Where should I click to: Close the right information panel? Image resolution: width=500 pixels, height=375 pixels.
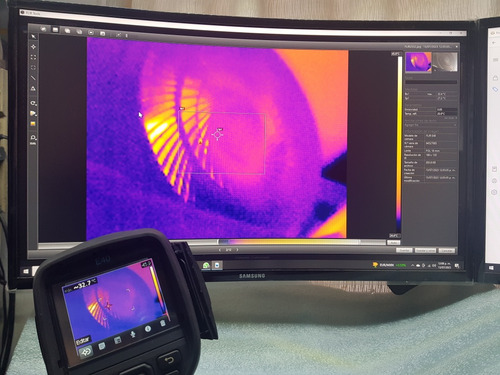click(x=456, y=47)
